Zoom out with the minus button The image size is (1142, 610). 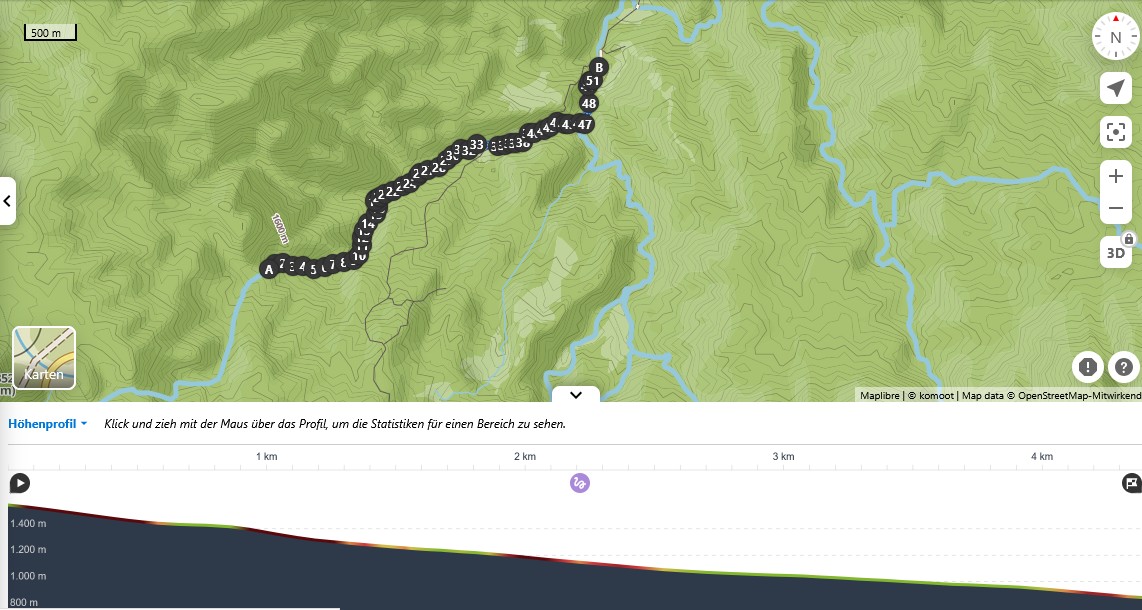pyautogui.click(x=1115, y=208)
